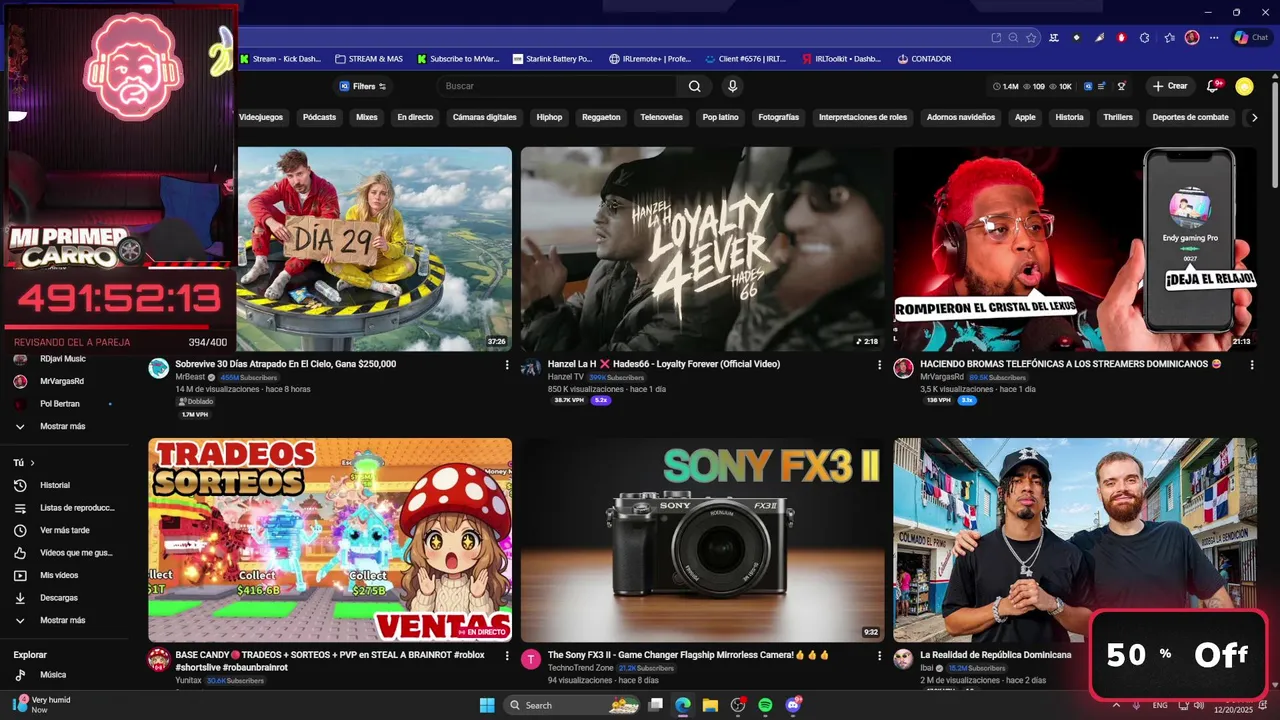Open the MrBeast channel name link
The width and height of the screenshot is (1280, 720).
(190, 377)
